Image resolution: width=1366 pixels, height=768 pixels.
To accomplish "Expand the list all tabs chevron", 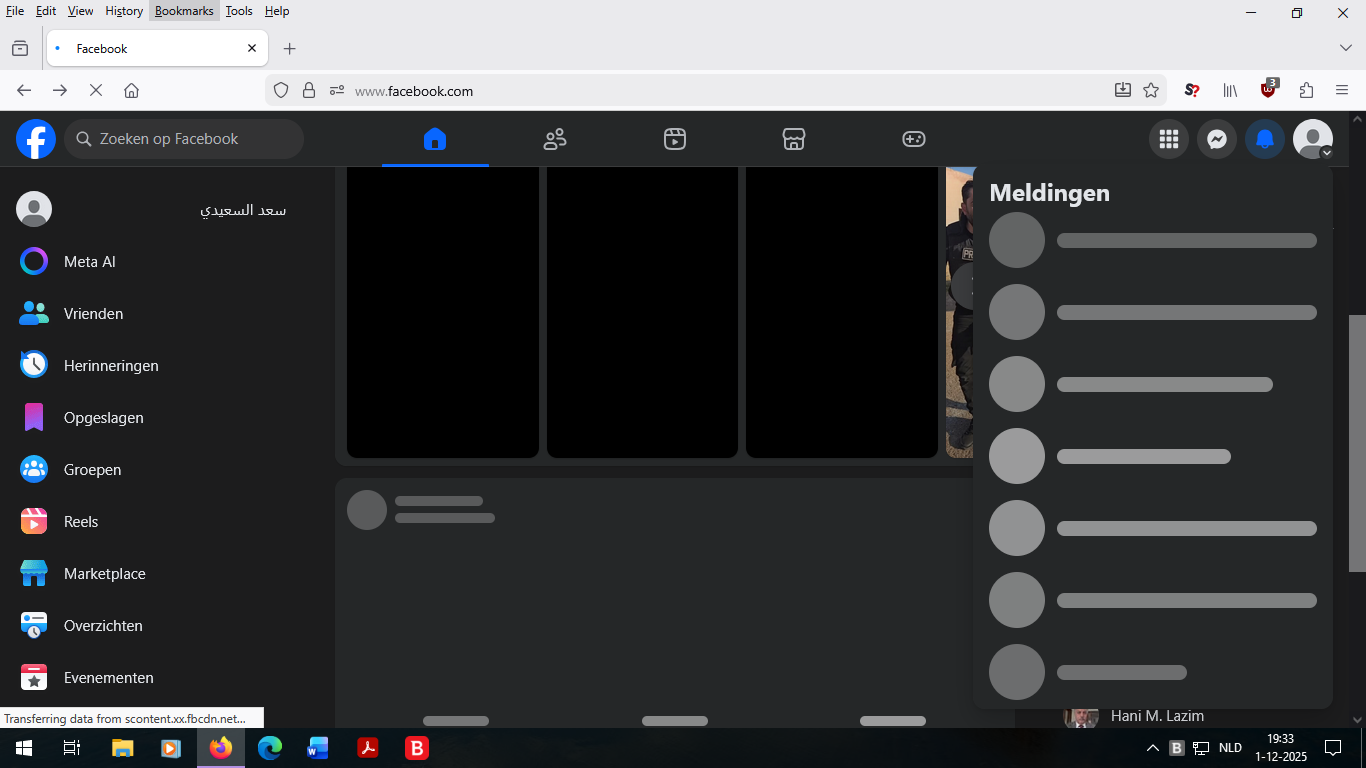I will pyautogui.click(x=1345, y=48).
